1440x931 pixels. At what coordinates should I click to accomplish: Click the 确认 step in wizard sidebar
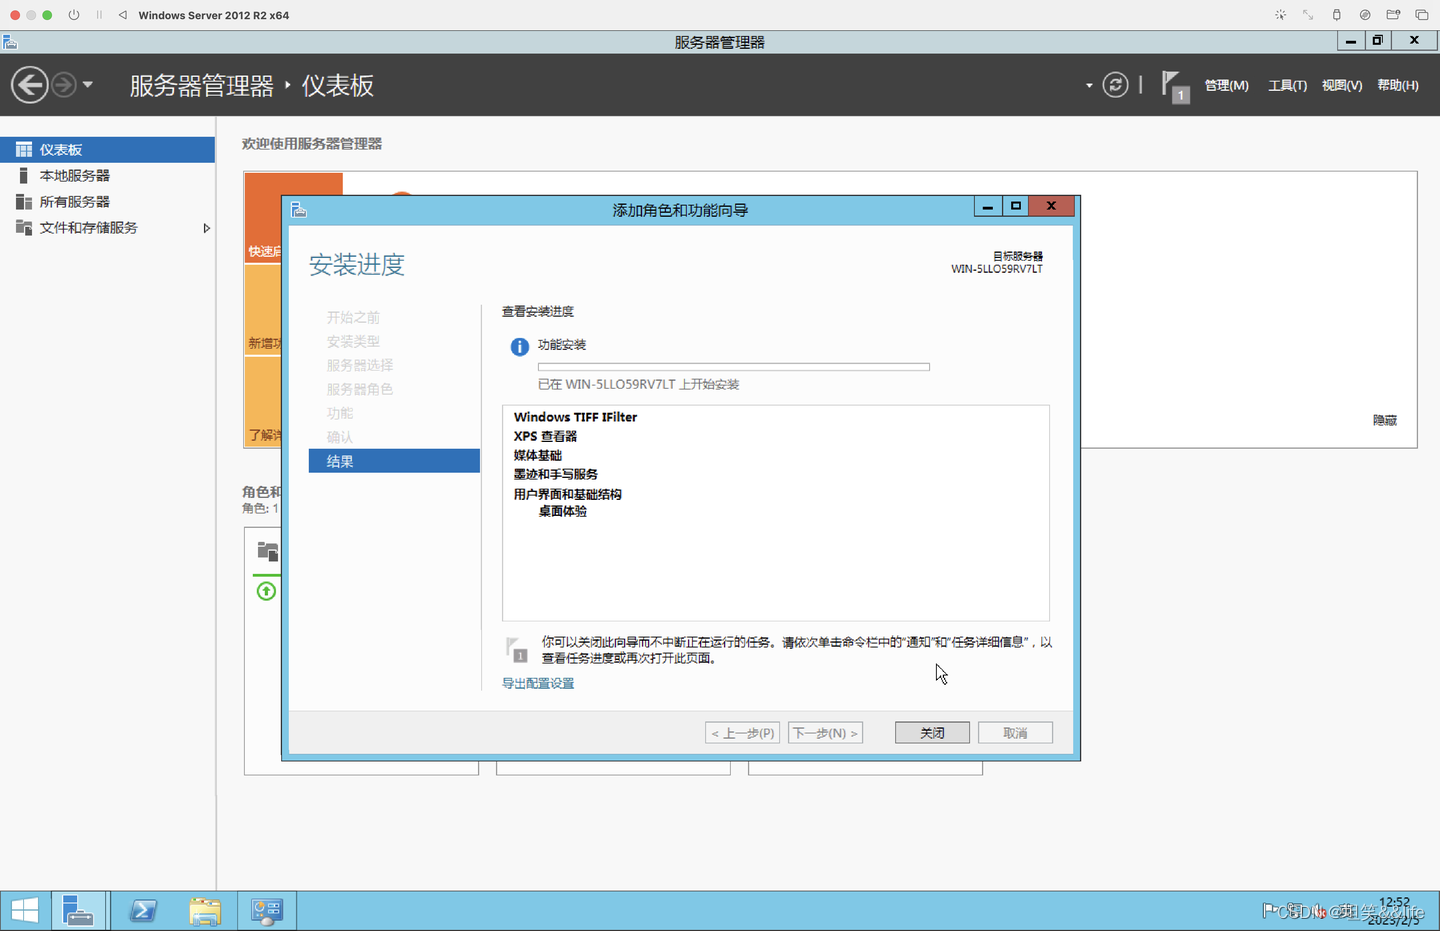[x=340, y=437]
